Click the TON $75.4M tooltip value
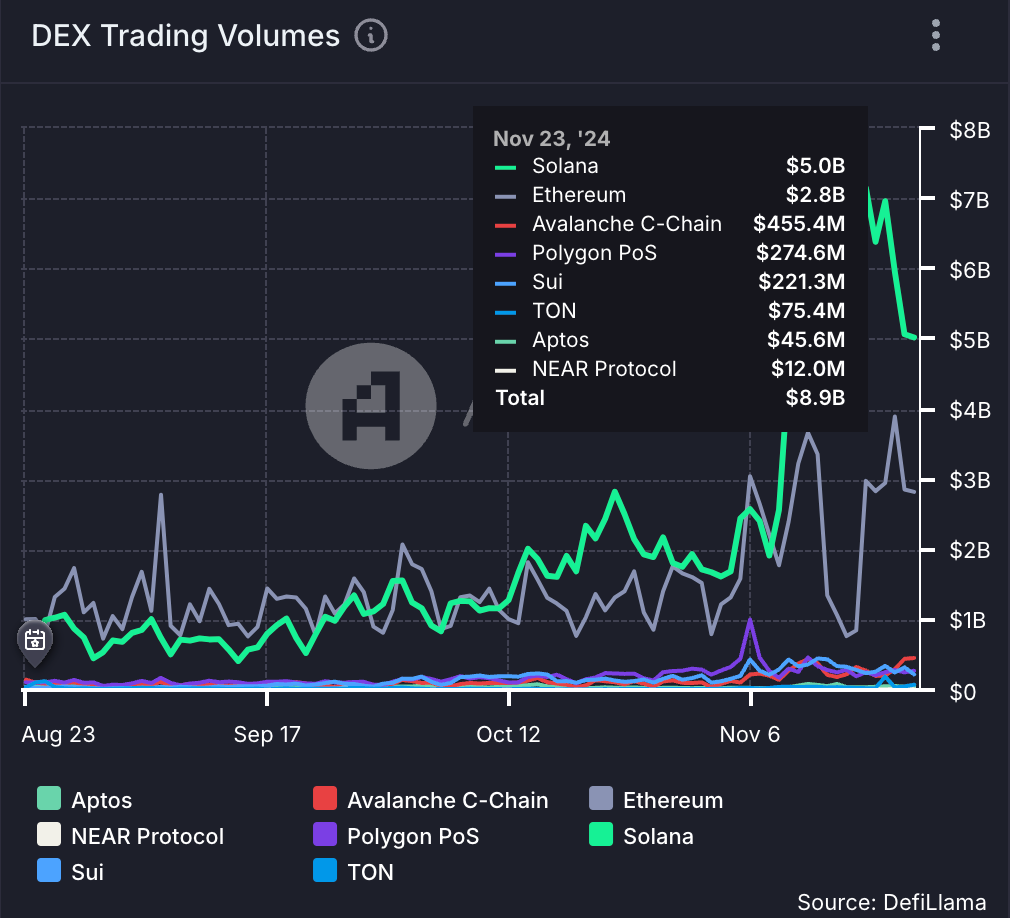Viewport: 1010px width, 918px height. 806,311
